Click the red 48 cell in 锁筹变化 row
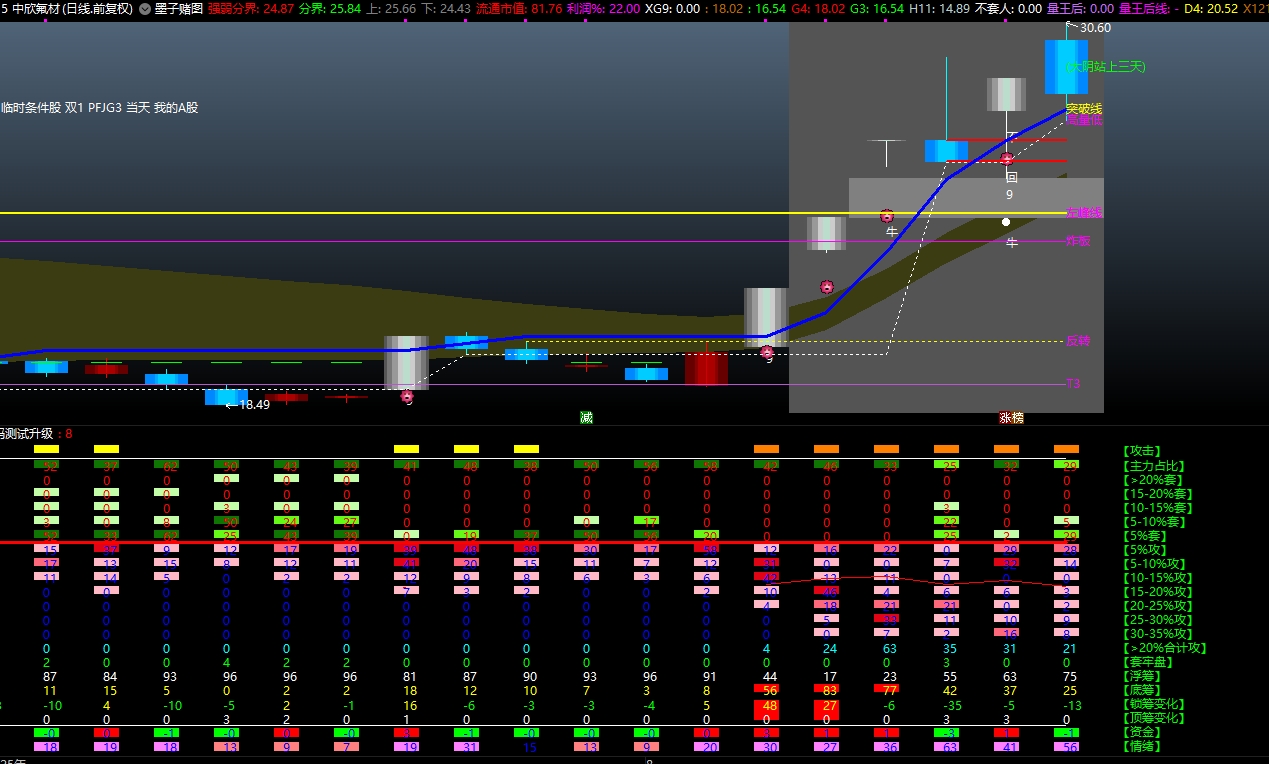This screenshot has width=1269, height=764. tap(766, 705)
